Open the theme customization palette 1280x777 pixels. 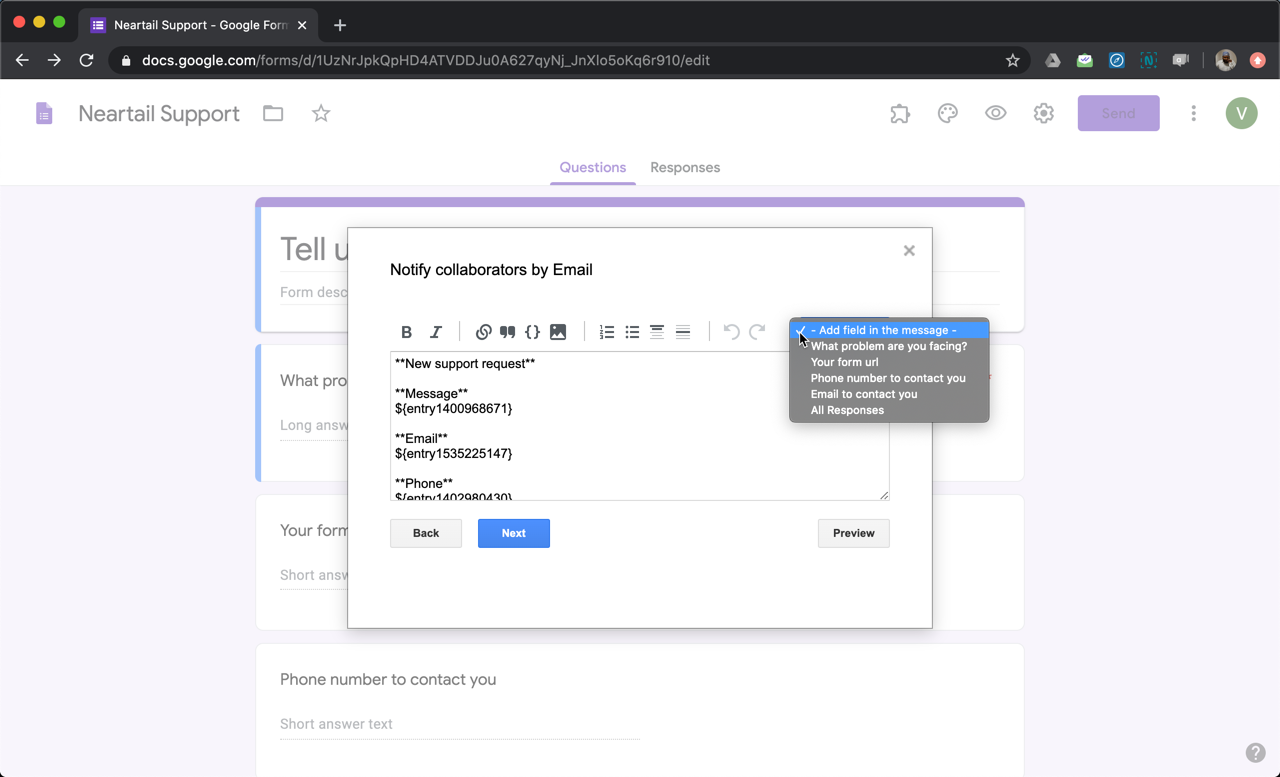(948, 114)
